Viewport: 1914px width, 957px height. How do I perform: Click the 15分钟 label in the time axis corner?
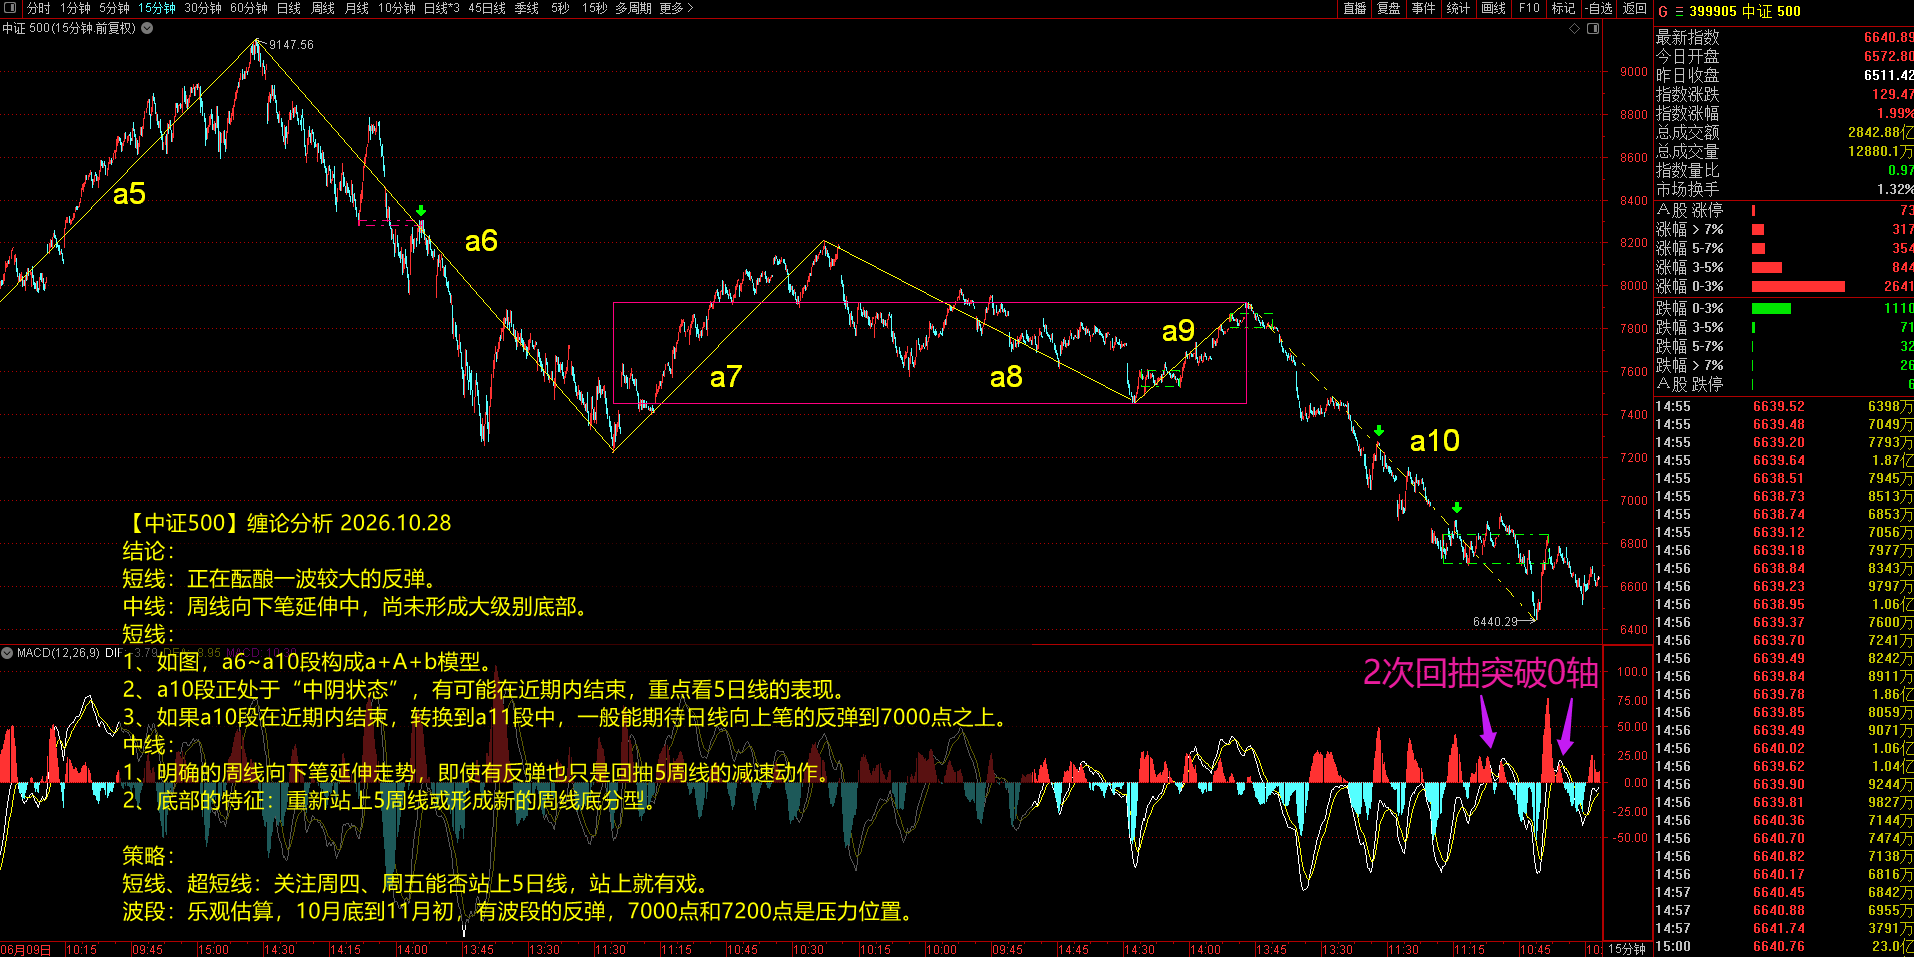[1627, 949]
